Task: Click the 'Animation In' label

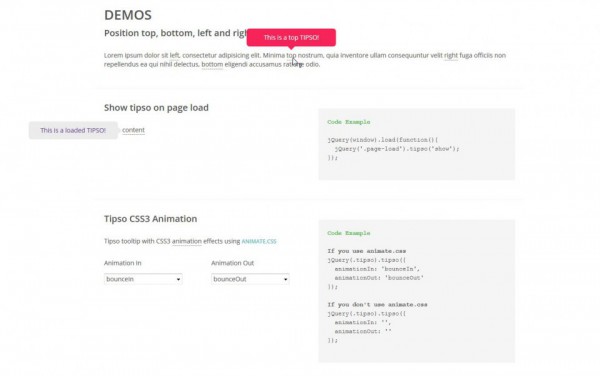Action: [122, 263]
